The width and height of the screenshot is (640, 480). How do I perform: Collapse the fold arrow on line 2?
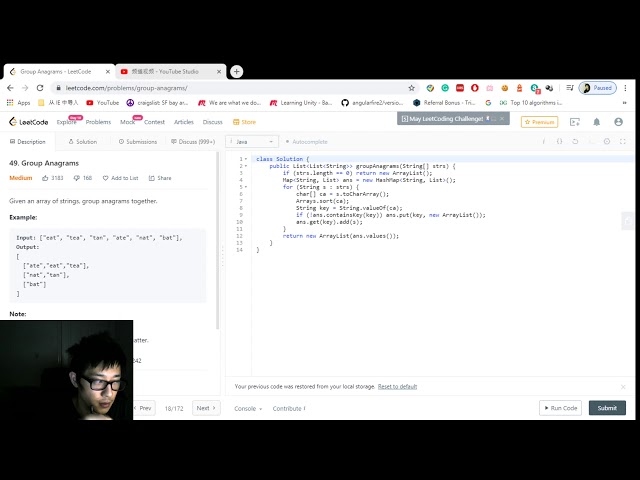click(x=246, y=166)
